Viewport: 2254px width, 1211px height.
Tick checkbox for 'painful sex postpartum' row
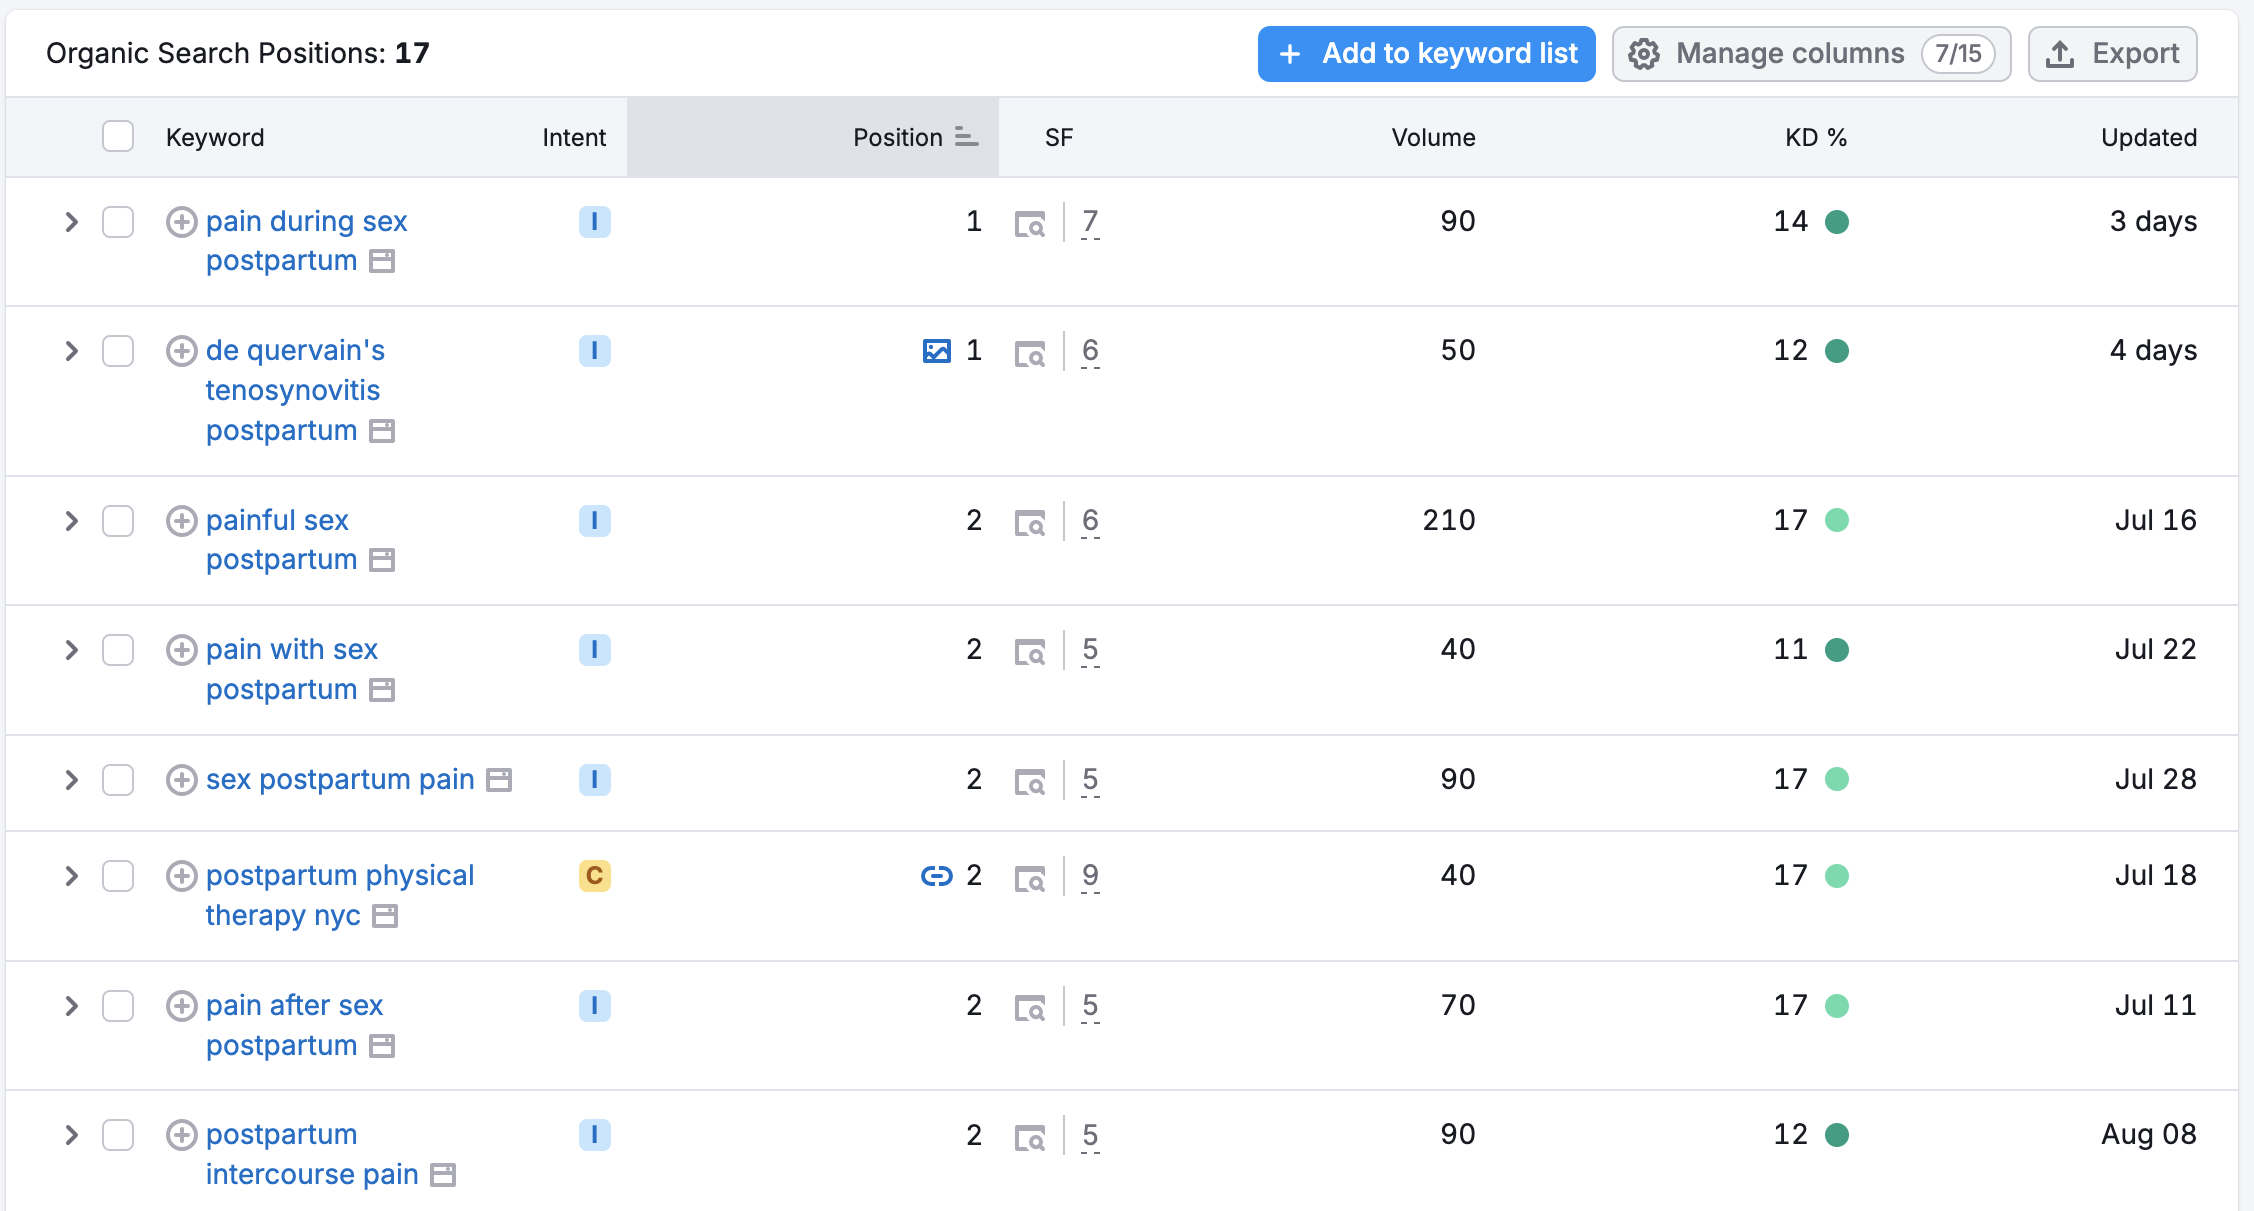[x=118, y=521]
